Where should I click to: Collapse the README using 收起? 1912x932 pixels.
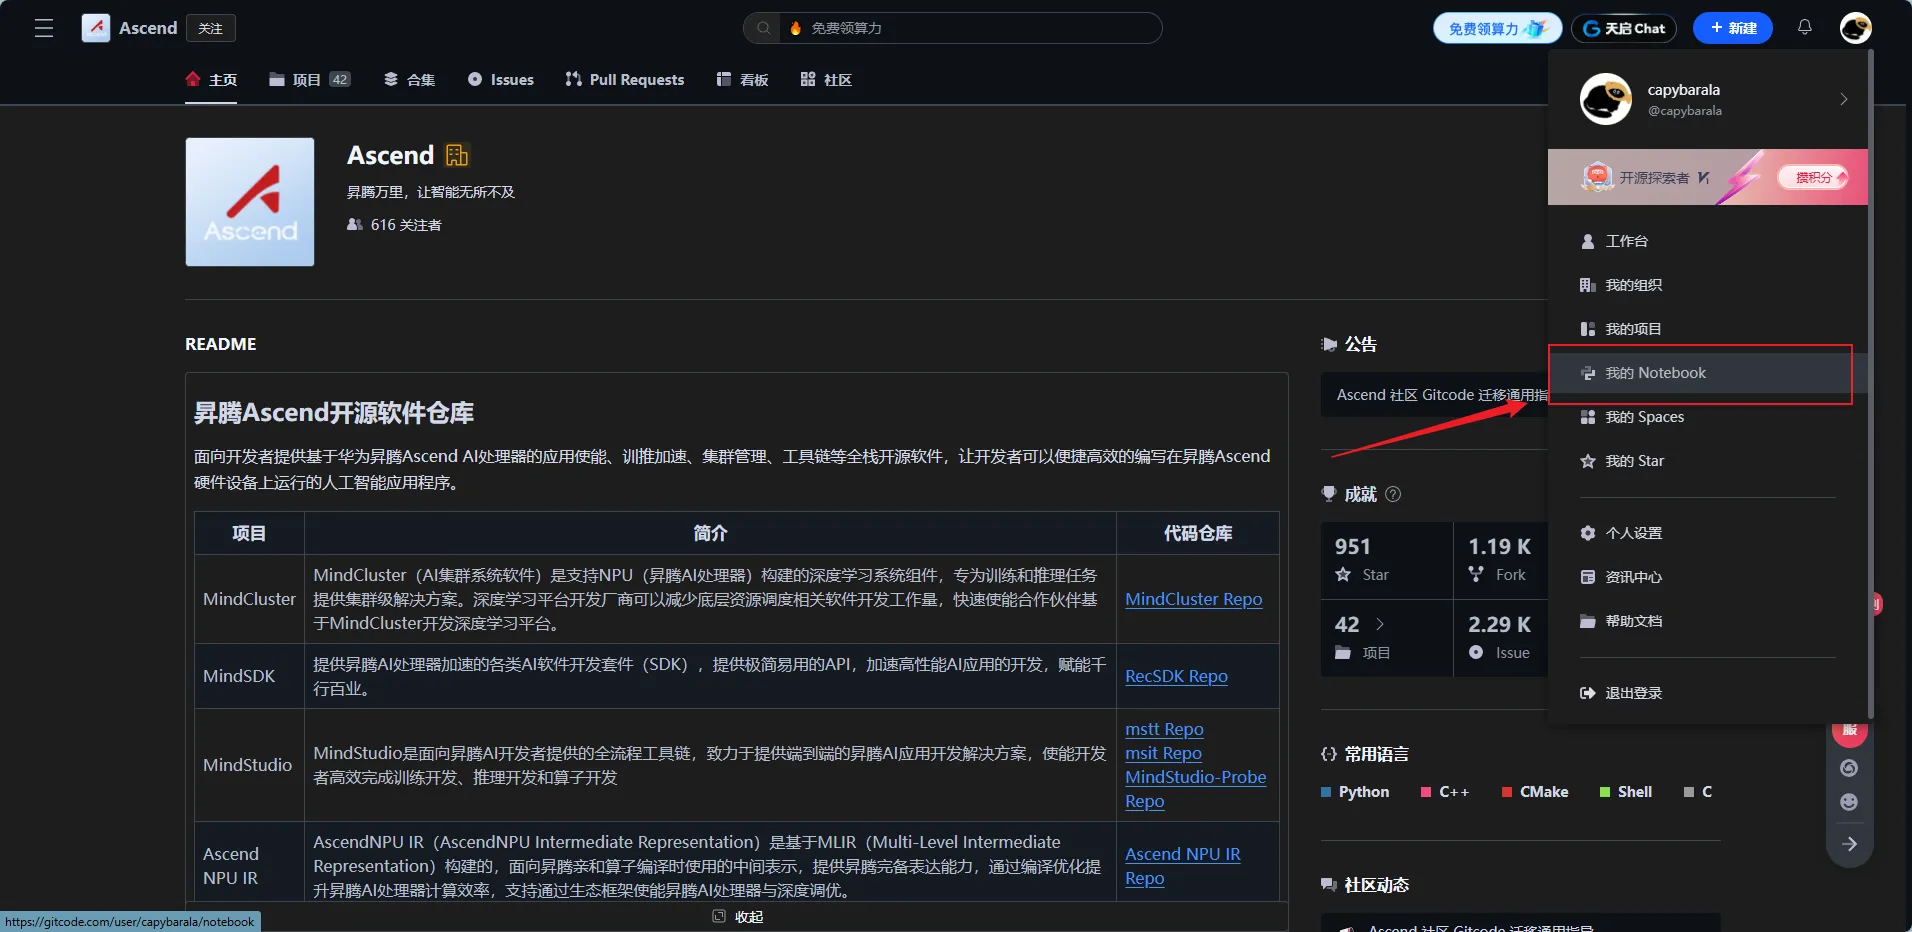737,915
